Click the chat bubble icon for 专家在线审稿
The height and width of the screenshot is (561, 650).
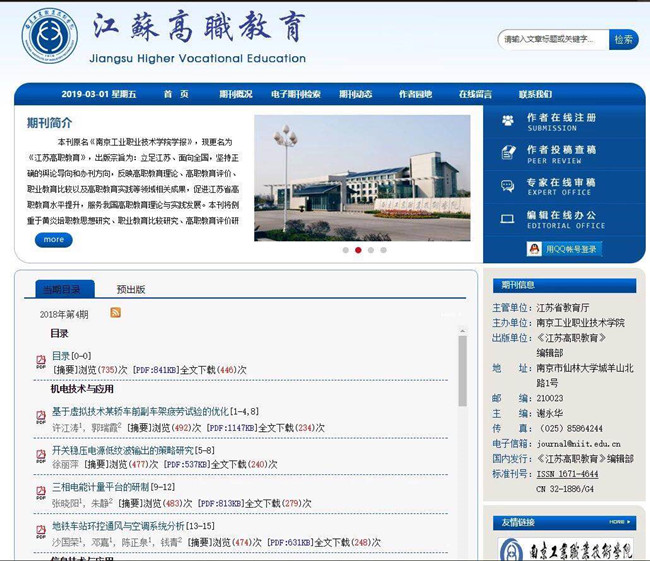[507, 185]
